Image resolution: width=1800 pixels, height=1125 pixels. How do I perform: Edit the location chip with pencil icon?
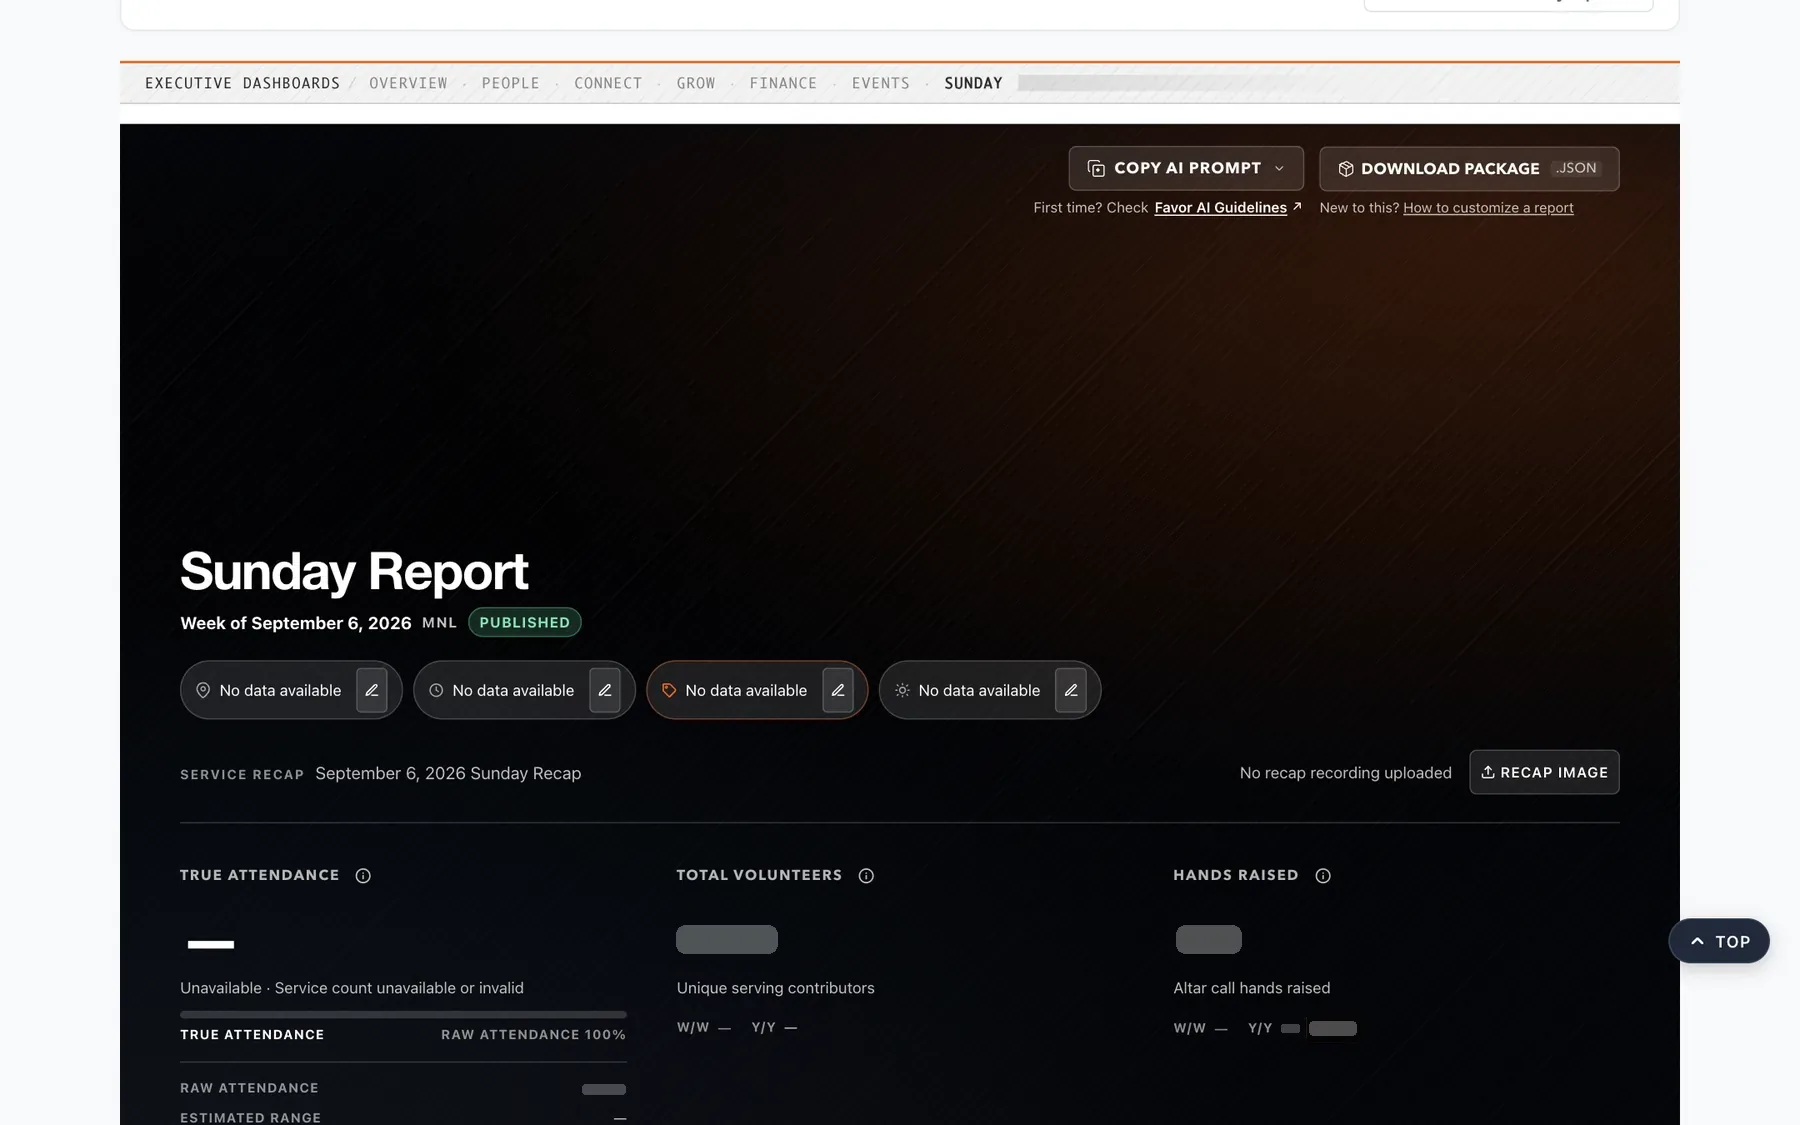372,690
